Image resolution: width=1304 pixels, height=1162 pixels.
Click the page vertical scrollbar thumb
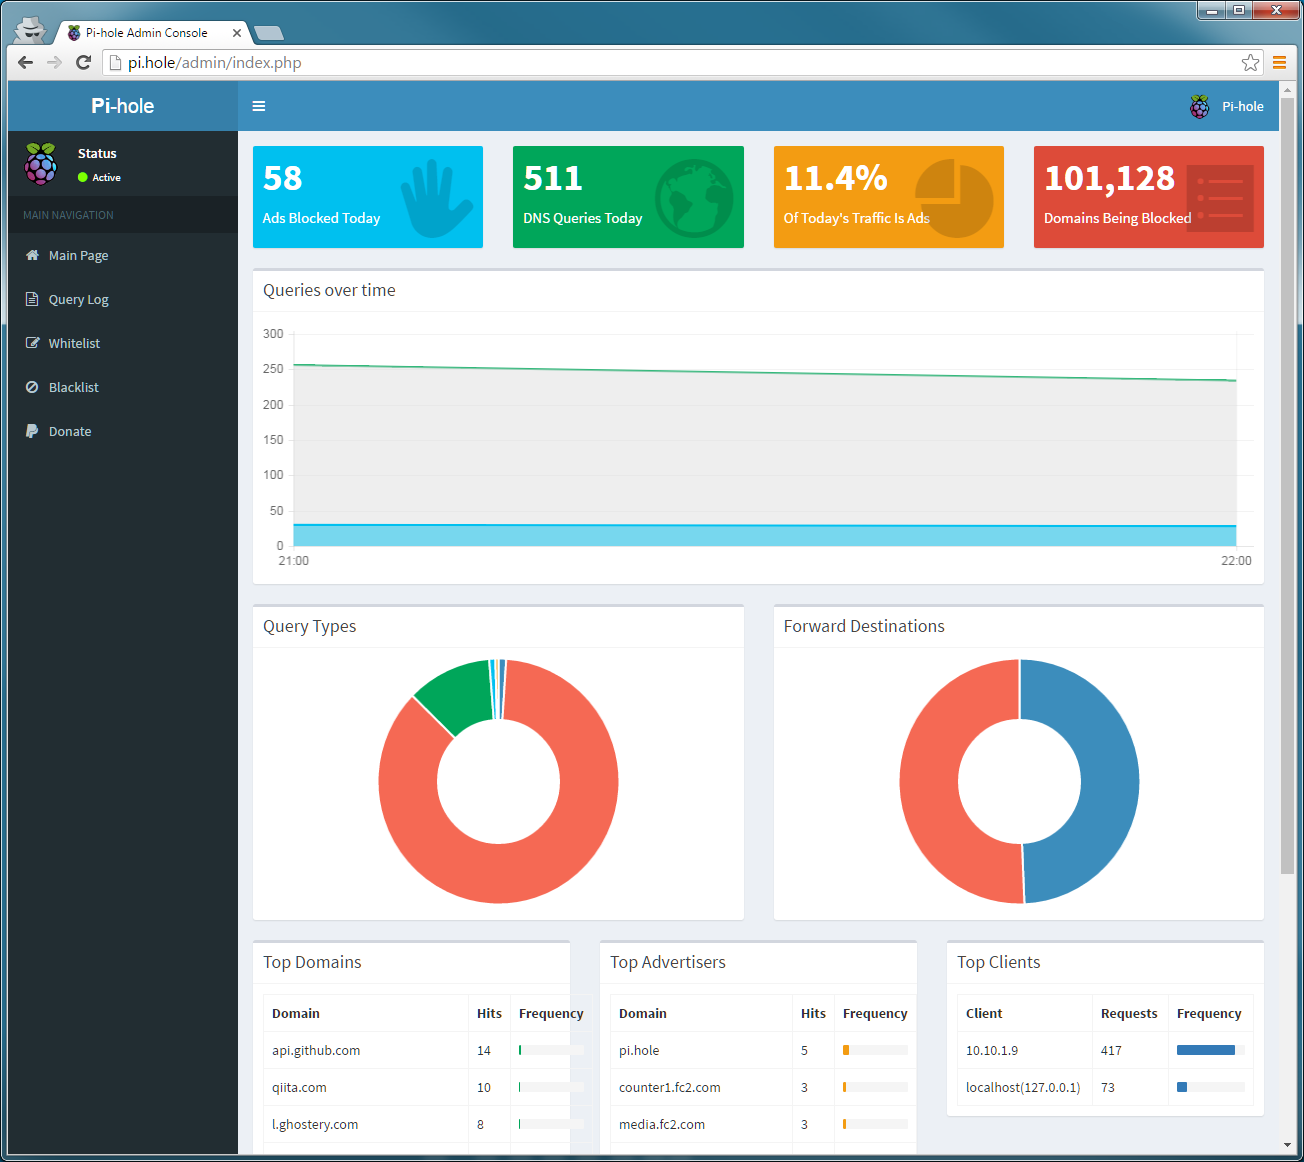pos(1287,487)
